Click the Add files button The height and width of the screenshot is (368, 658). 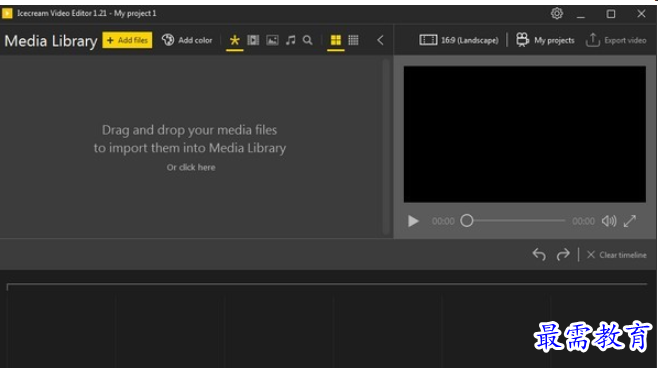pyautogui.click(x=127, y=40)
